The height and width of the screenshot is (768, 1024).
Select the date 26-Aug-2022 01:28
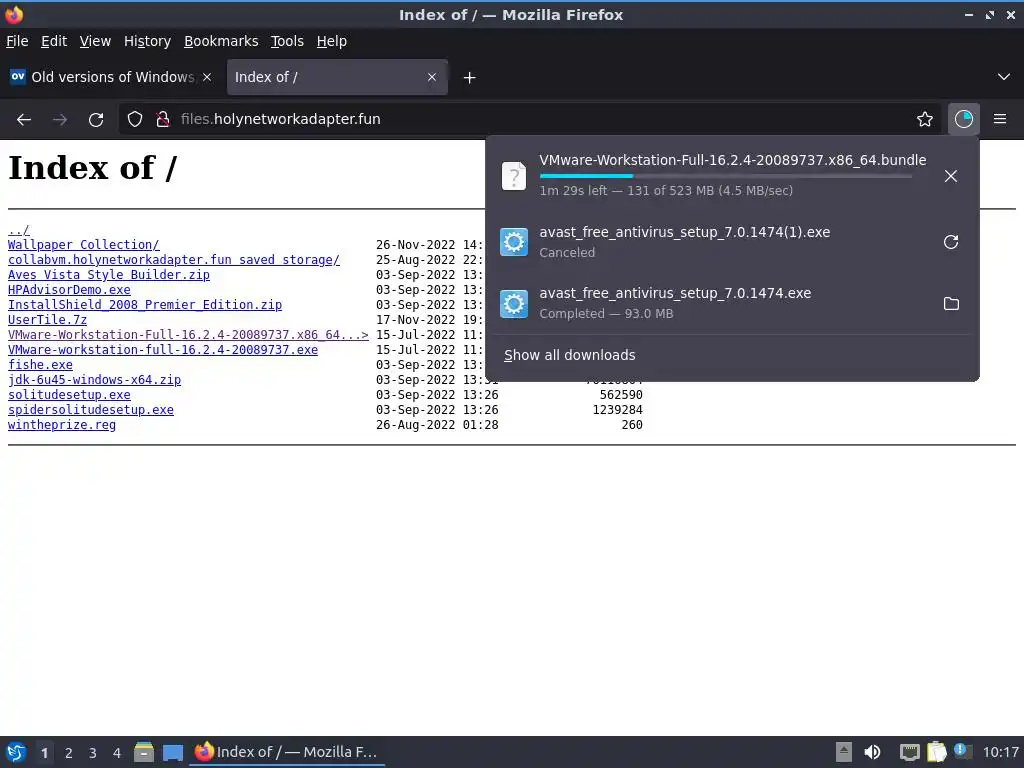[437, 425]
